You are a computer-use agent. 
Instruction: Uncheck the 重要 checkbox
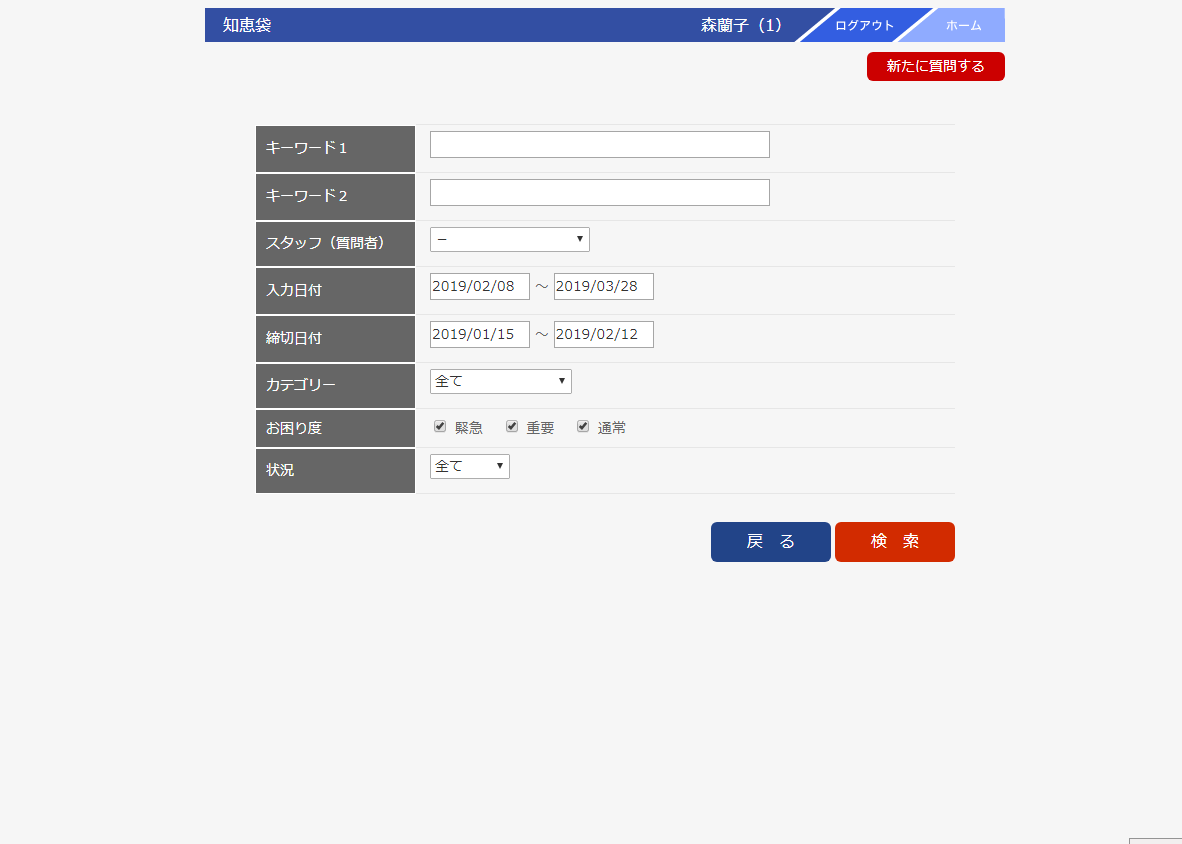point(512,427)
